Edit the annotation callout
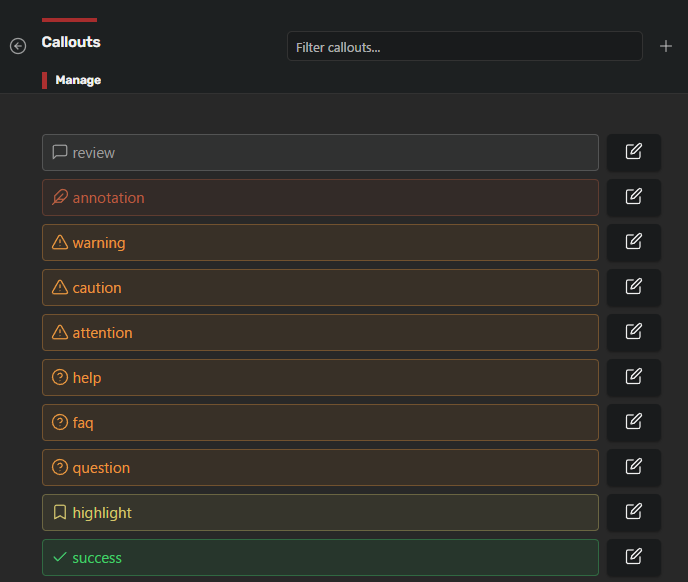 pos(634,198)
